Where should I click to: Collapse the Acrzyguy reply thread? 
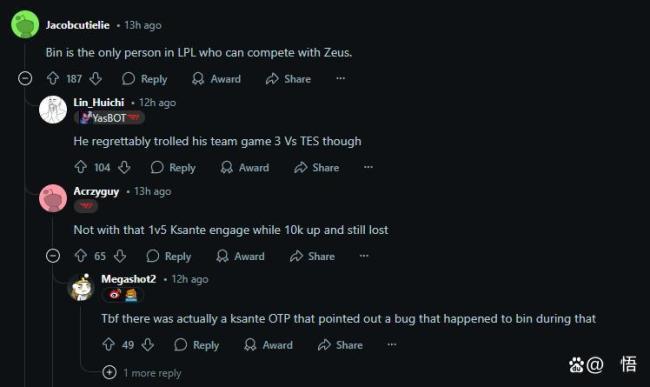(x=53, y=256)
